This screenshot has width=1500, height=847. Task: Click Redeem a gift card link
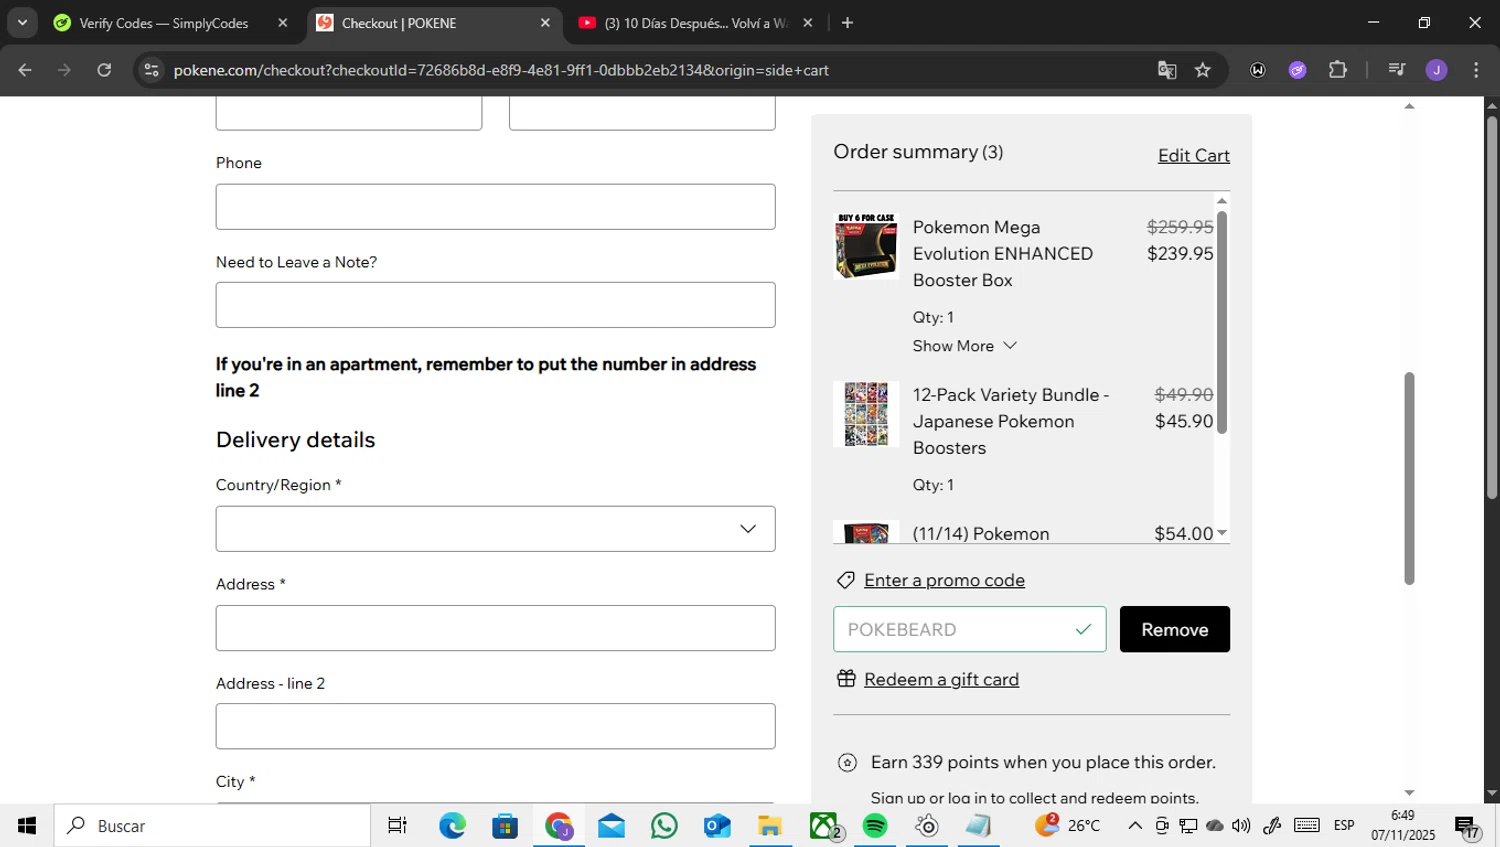point(941,679)
